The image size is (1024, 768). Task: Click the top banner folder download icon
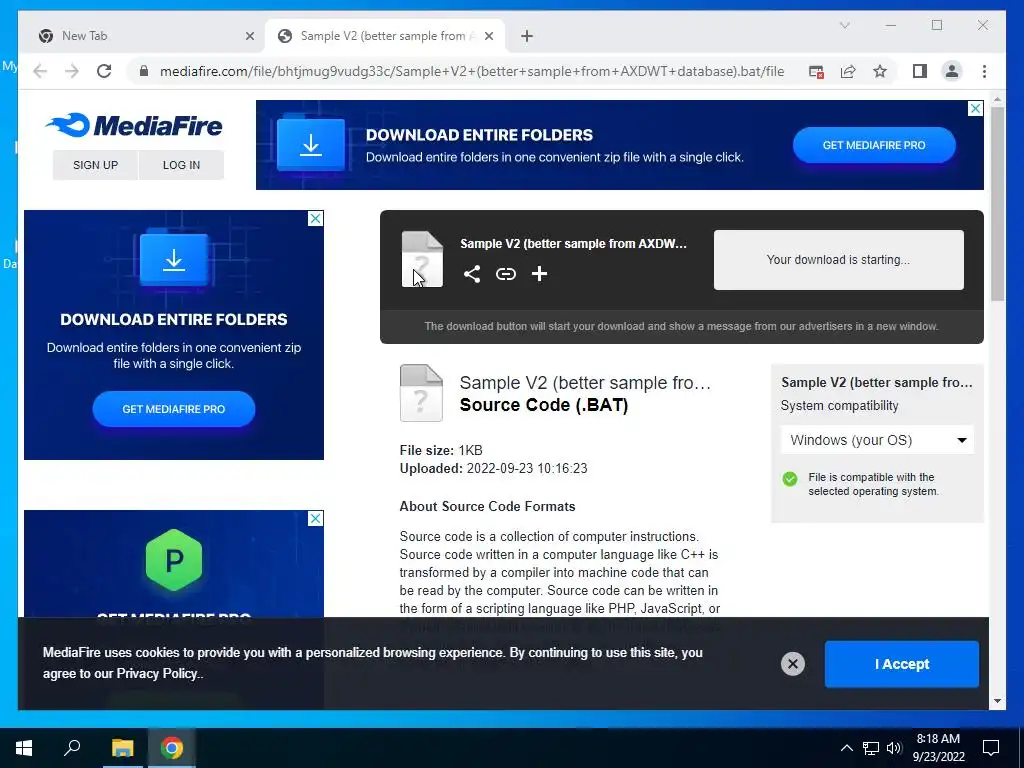pos(311,144)
